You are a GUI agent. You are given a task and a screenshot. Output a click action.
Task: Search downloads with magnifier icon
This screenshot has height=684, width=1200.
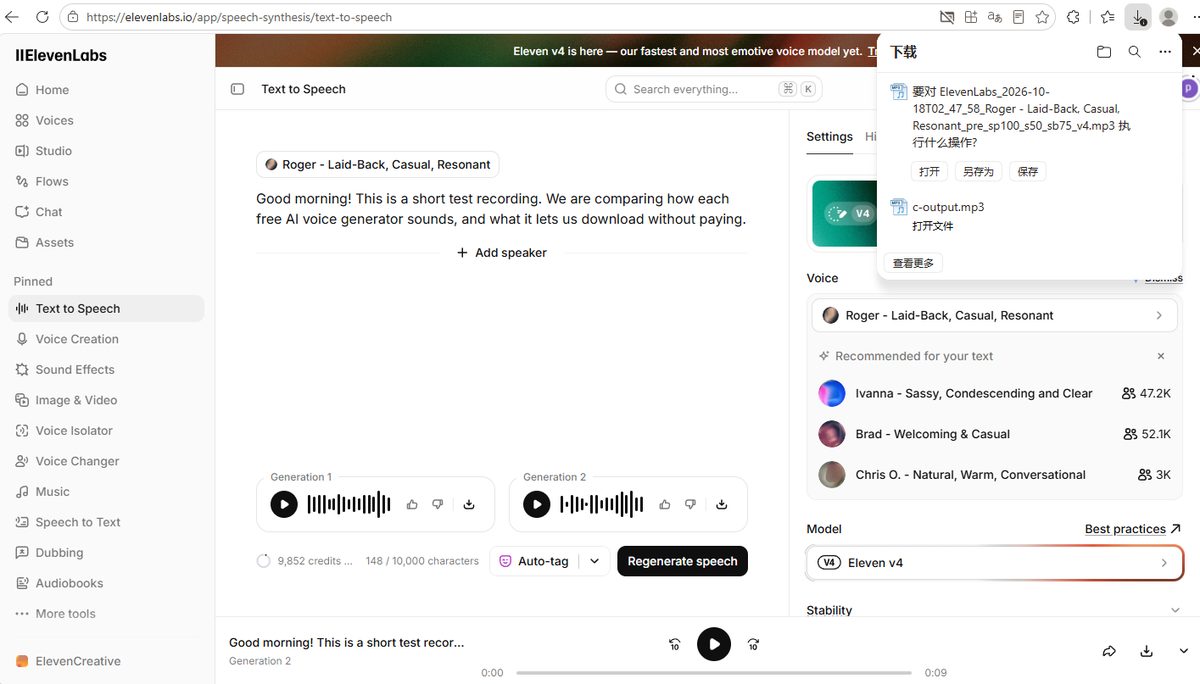(1134, 52)
